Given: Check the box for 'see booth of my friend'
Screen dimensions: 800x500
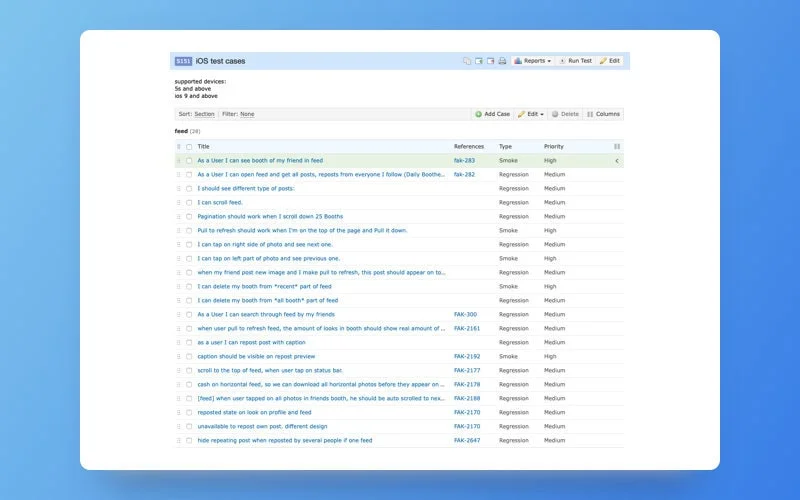Looking at the screenshot, I should pyautogui.click(x=189, y=161).
